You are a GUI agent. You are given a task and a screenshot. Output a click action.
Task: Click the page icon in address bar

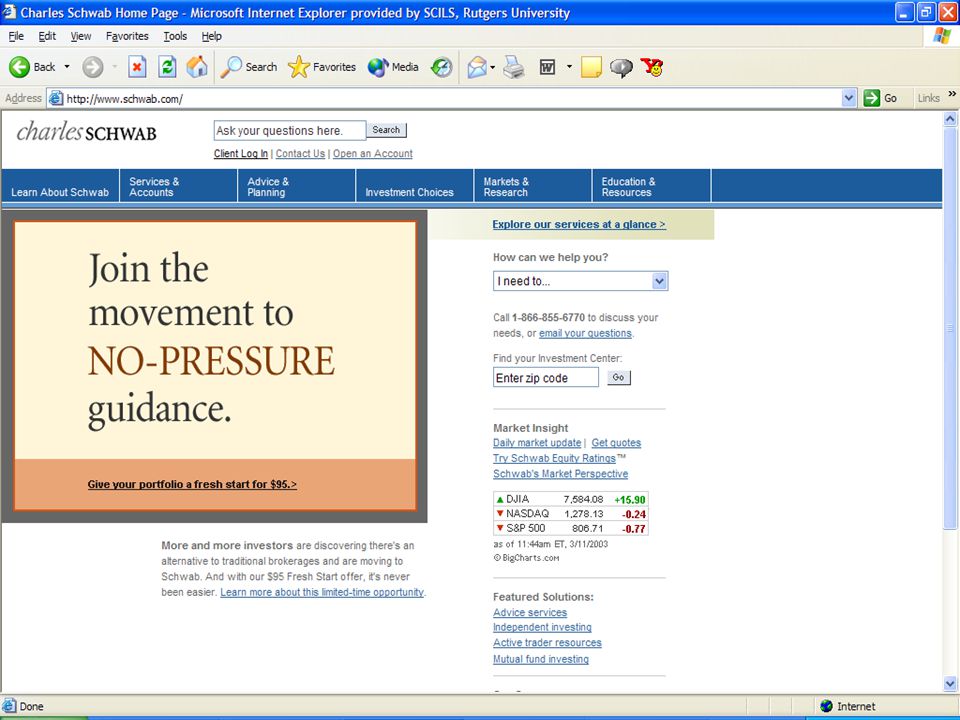[x=56, y=98]
